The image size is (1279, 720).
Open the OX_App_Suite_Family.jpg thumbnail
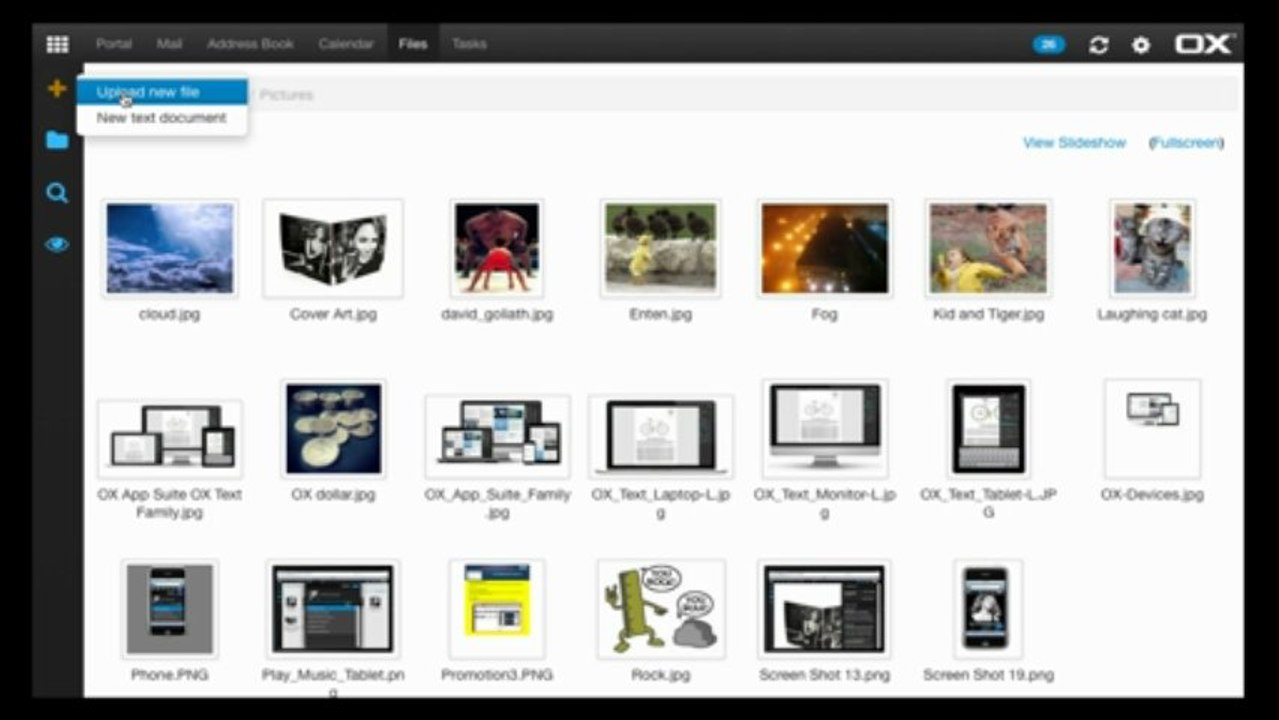point(497,436)
